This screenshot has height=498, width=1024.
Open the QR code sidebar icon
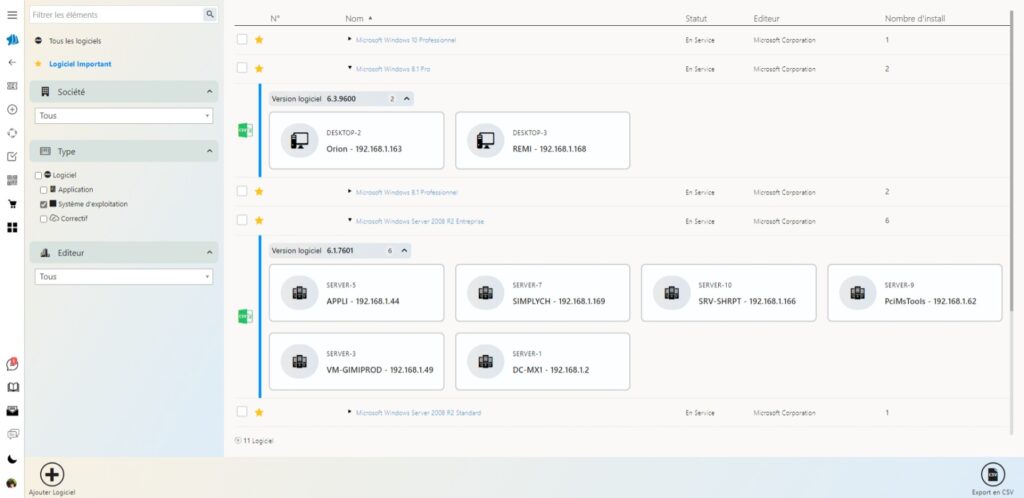[x=12, y=180]
